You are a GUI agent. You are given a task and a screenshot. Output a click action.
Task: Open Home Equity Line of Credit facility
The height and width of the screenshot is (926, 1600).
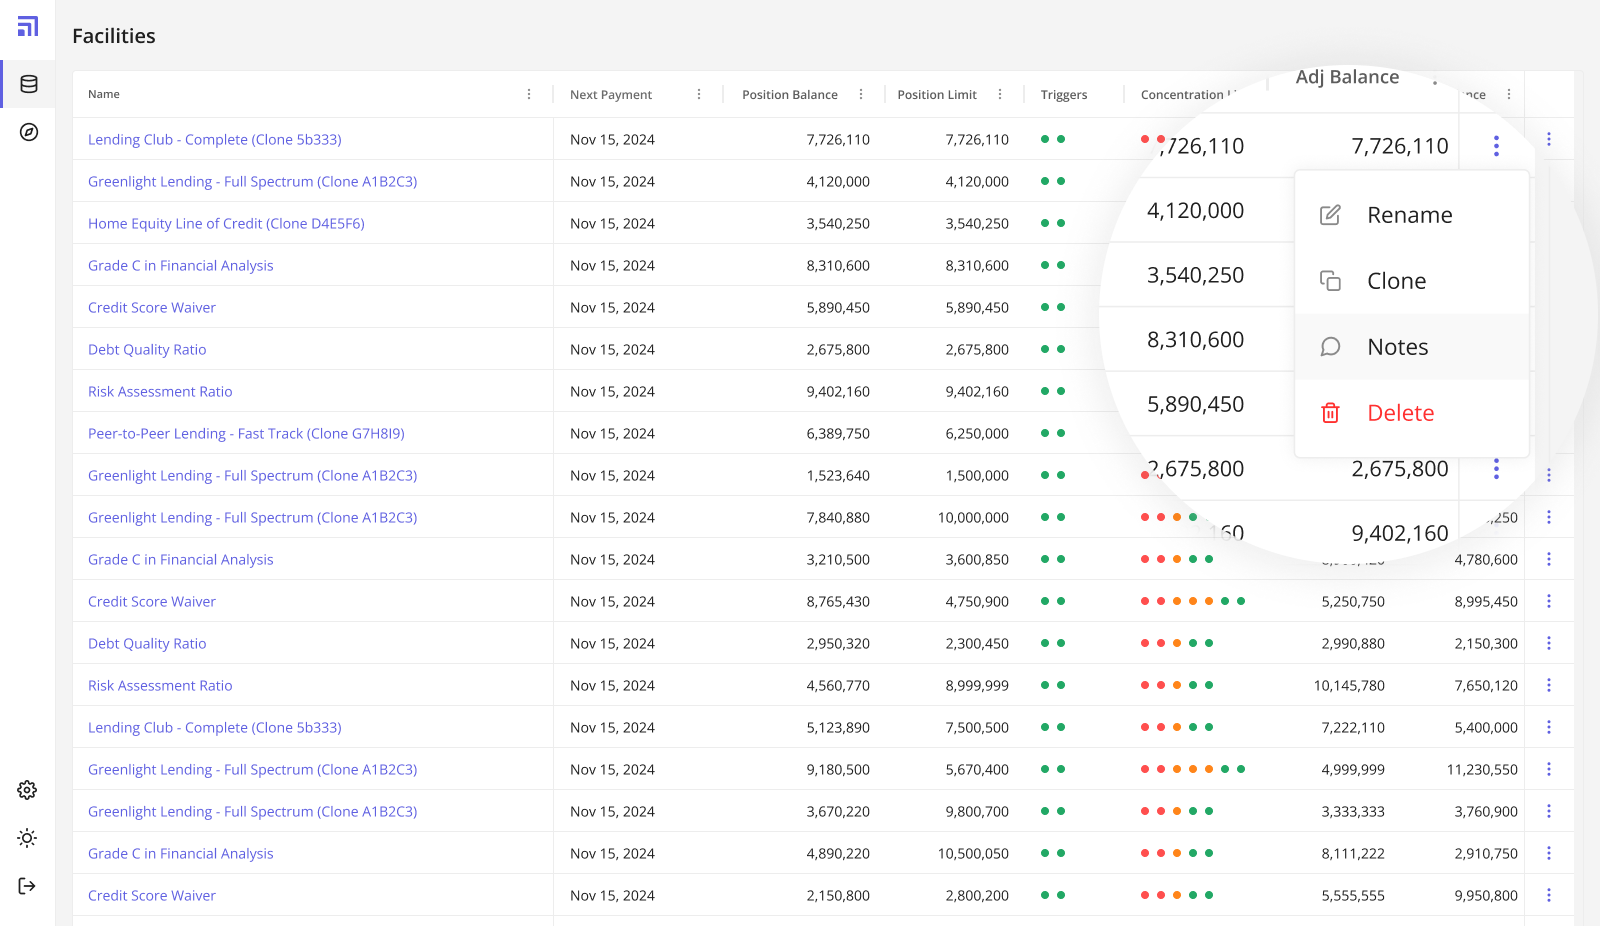click(226, 224)
